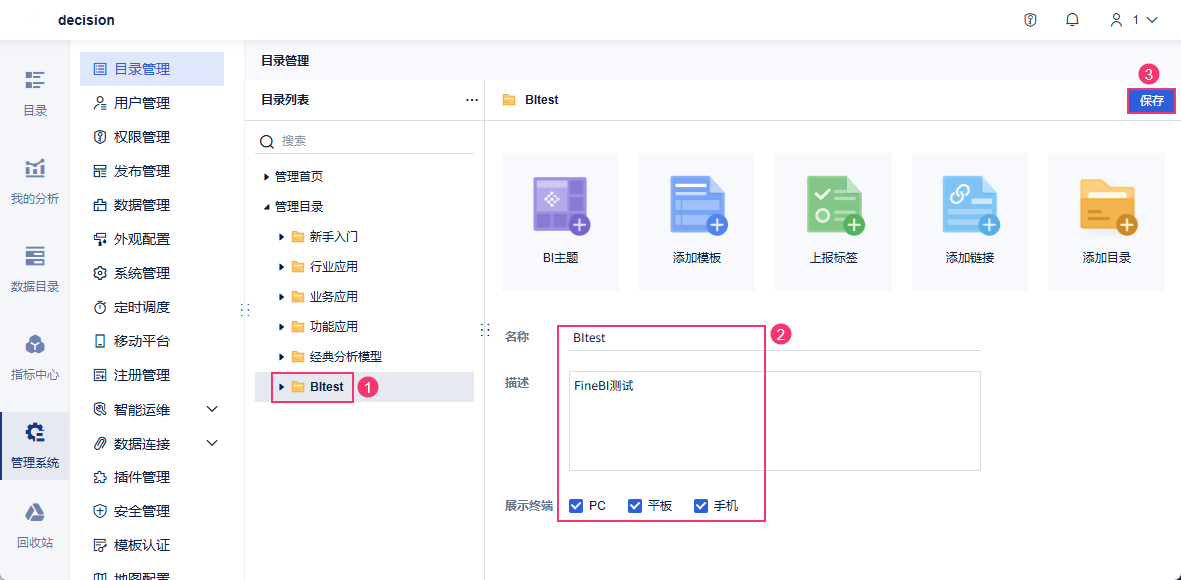Screen dimensions: 1181x580
Task: Click the 添加目录 card
Action: (1107, 222)
